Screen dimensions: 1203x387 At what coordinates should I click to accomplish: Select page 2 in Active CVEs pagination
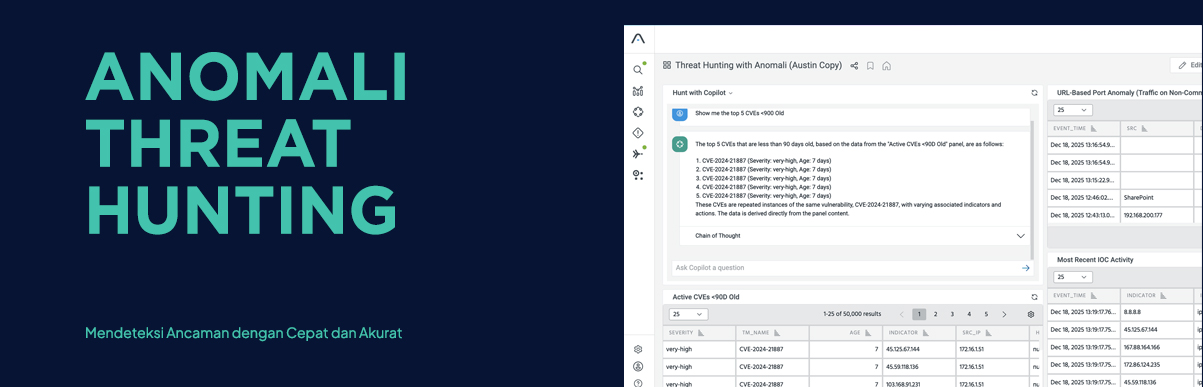[936, 315]
